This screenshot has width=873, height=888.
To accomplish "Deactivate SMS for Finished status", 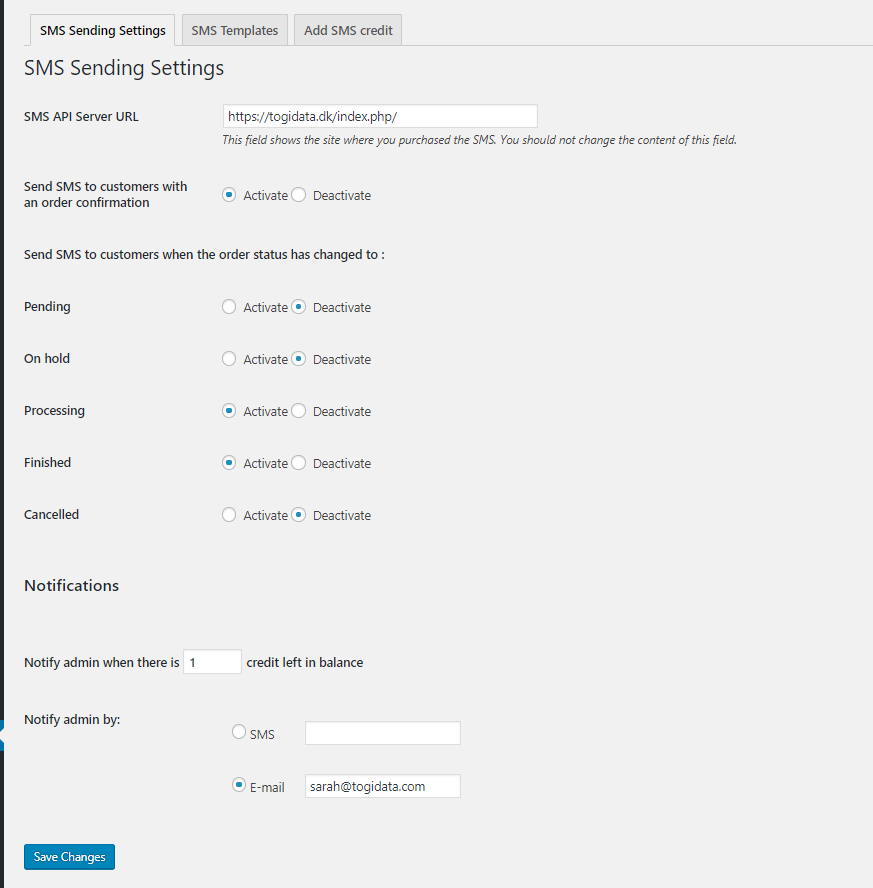I will click(x=298, y=463).
